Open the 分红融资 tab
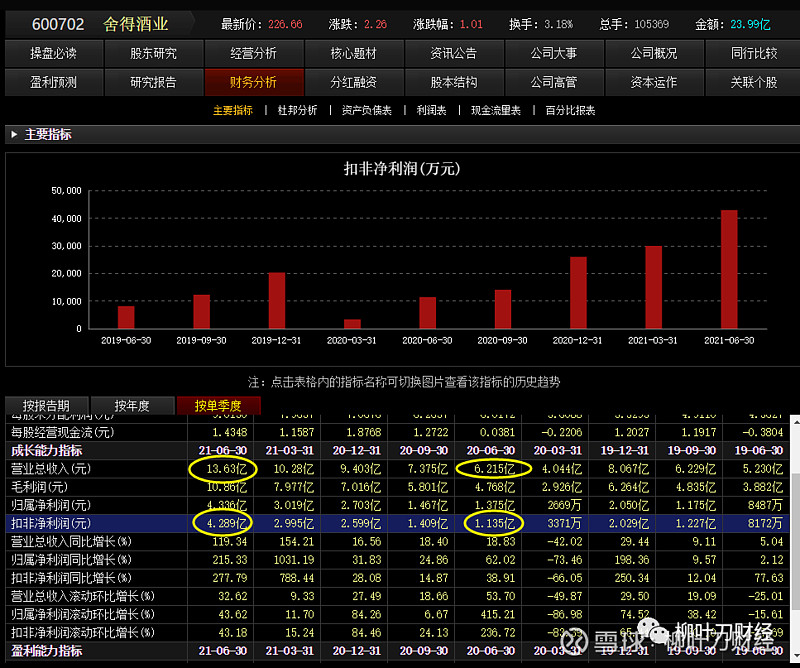This screenshot has height=668, width=800. 354,82
